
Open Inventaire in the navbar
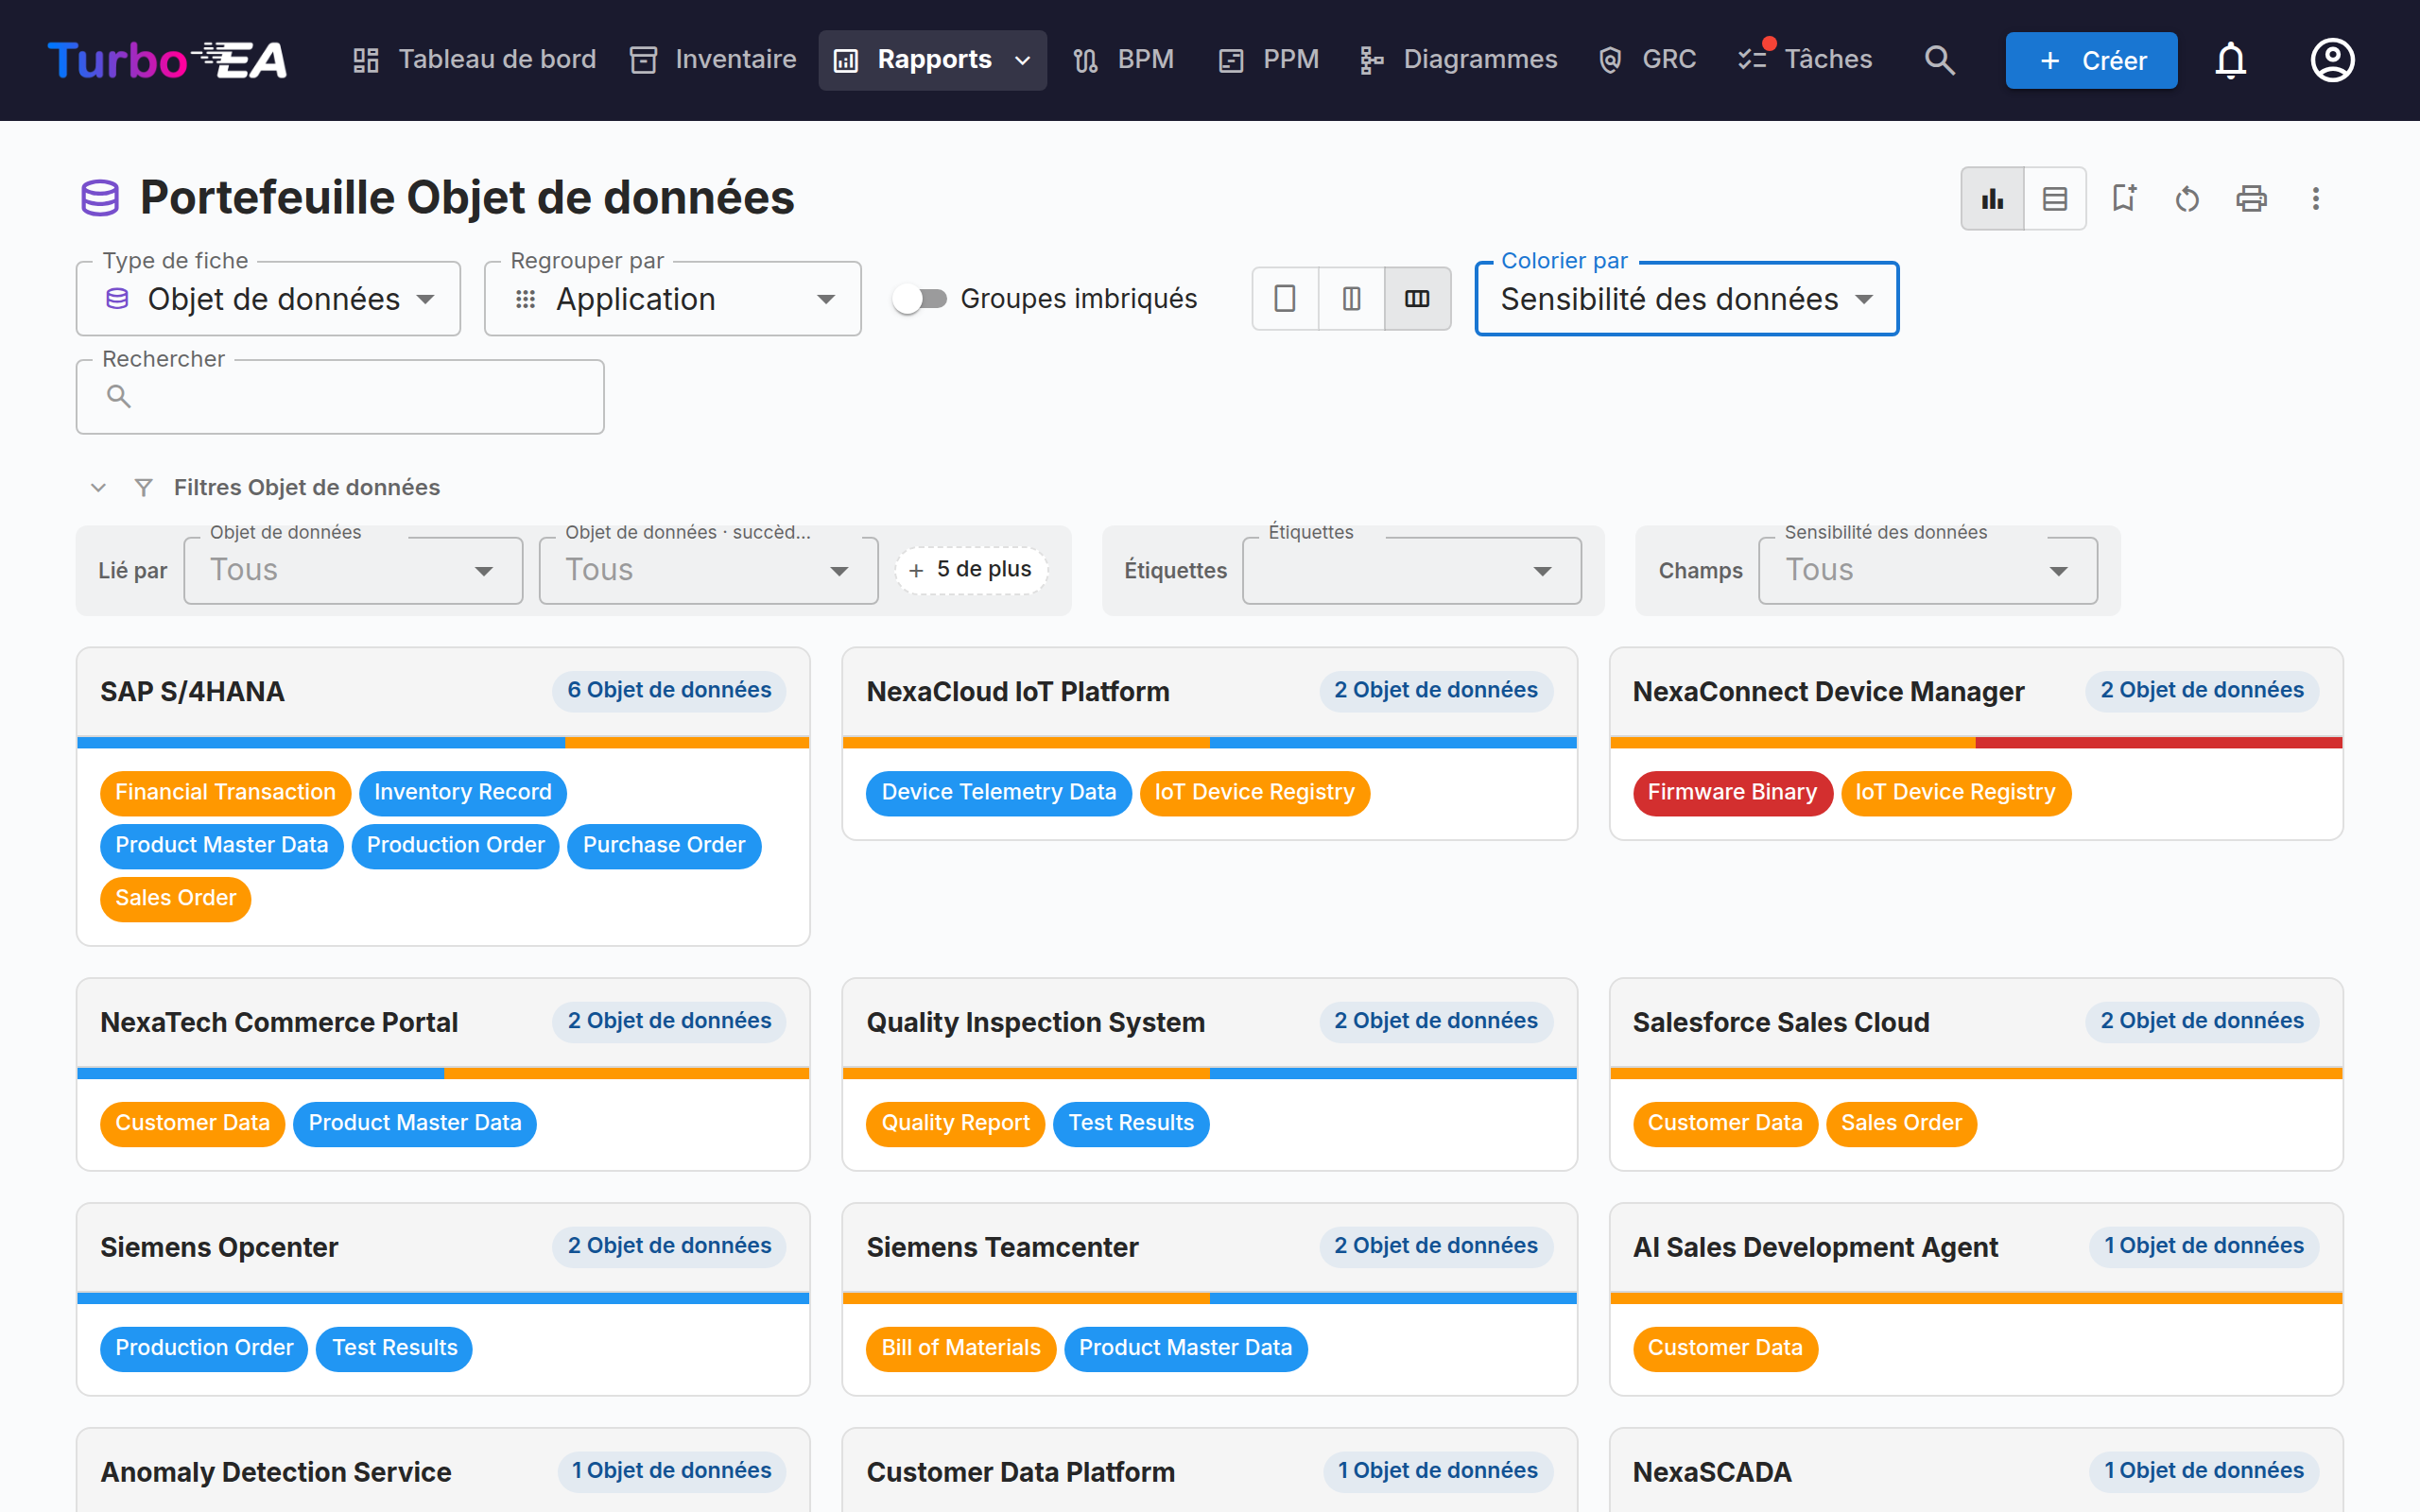[713, 60]
